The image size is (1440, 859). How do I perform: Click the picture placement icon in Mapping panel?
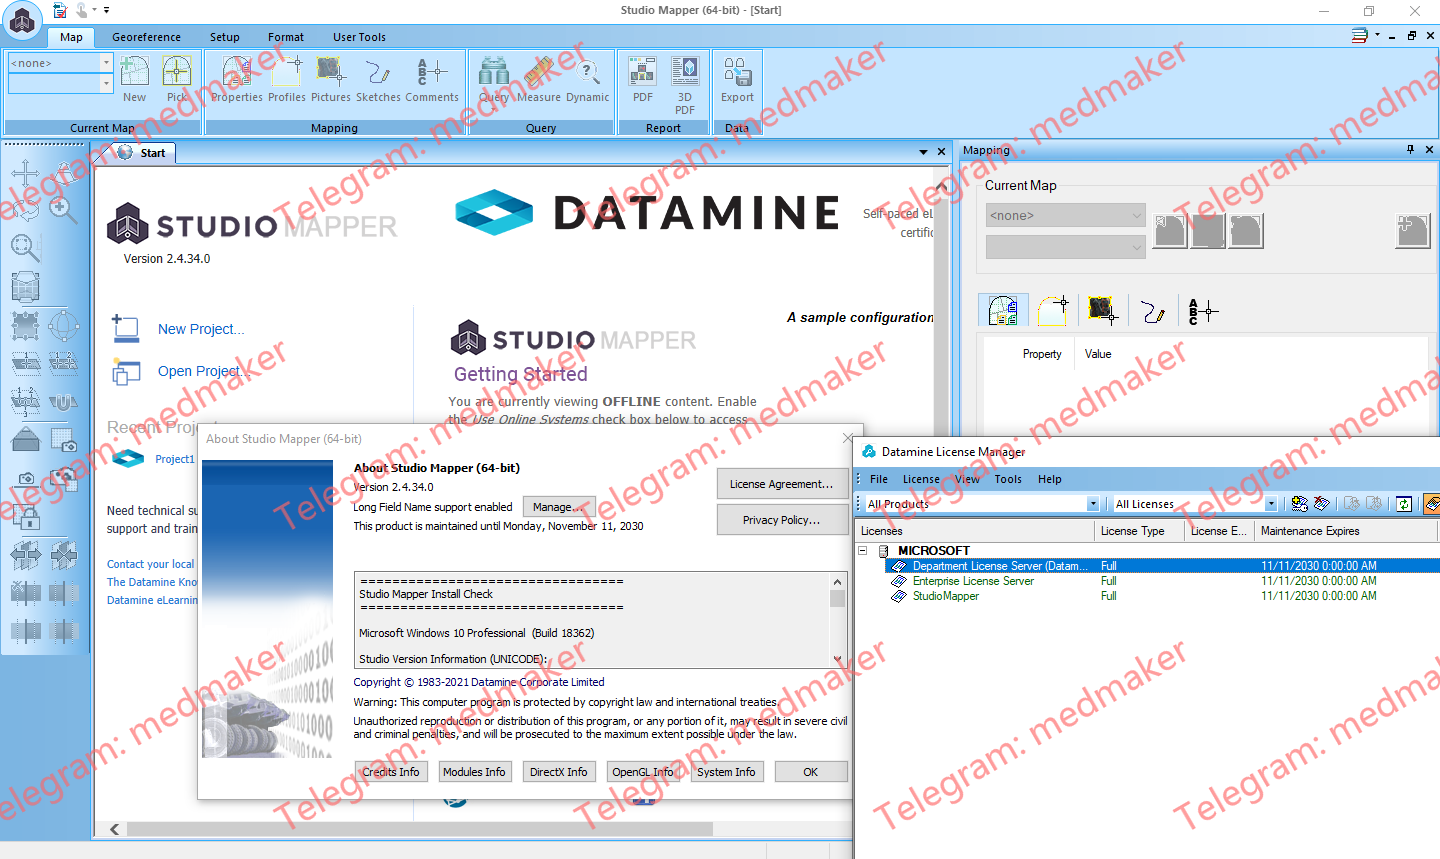coord(1103,311)
